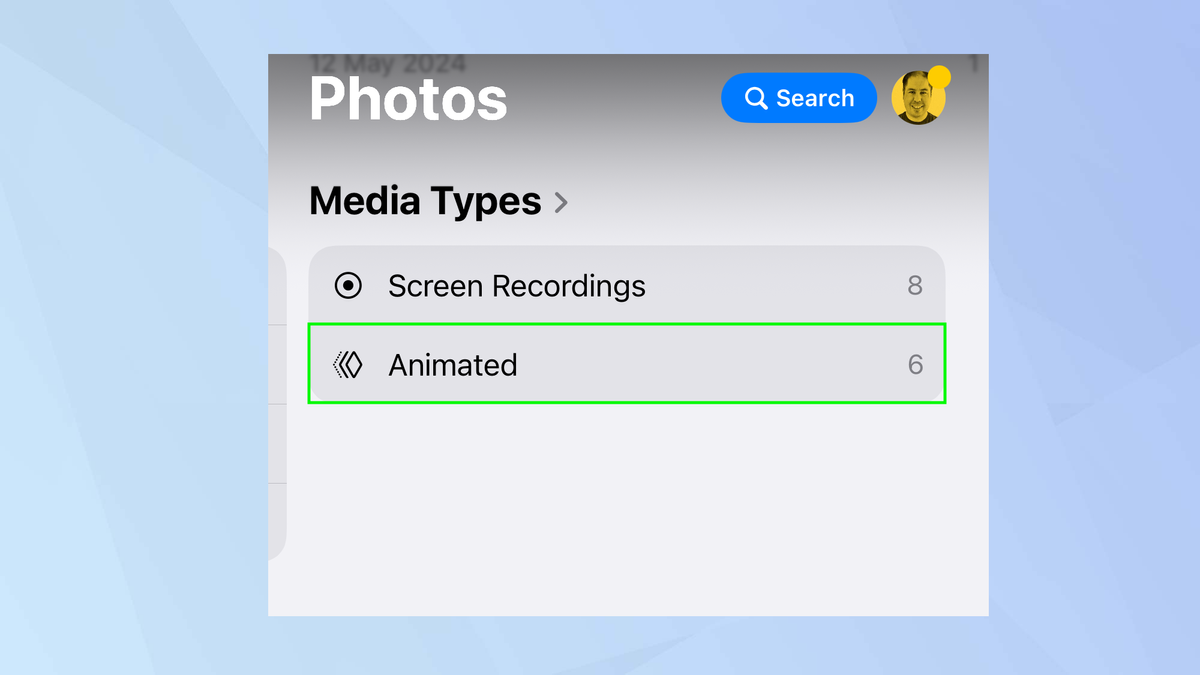Click the number 1 at top-right corner
This screenshot has height=675, width=1200.
tap(973, 66)
